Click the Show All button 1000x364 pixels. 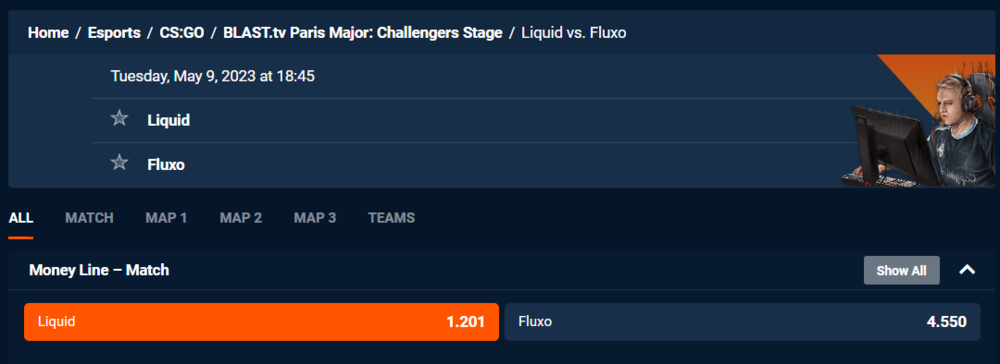point(901,270)
